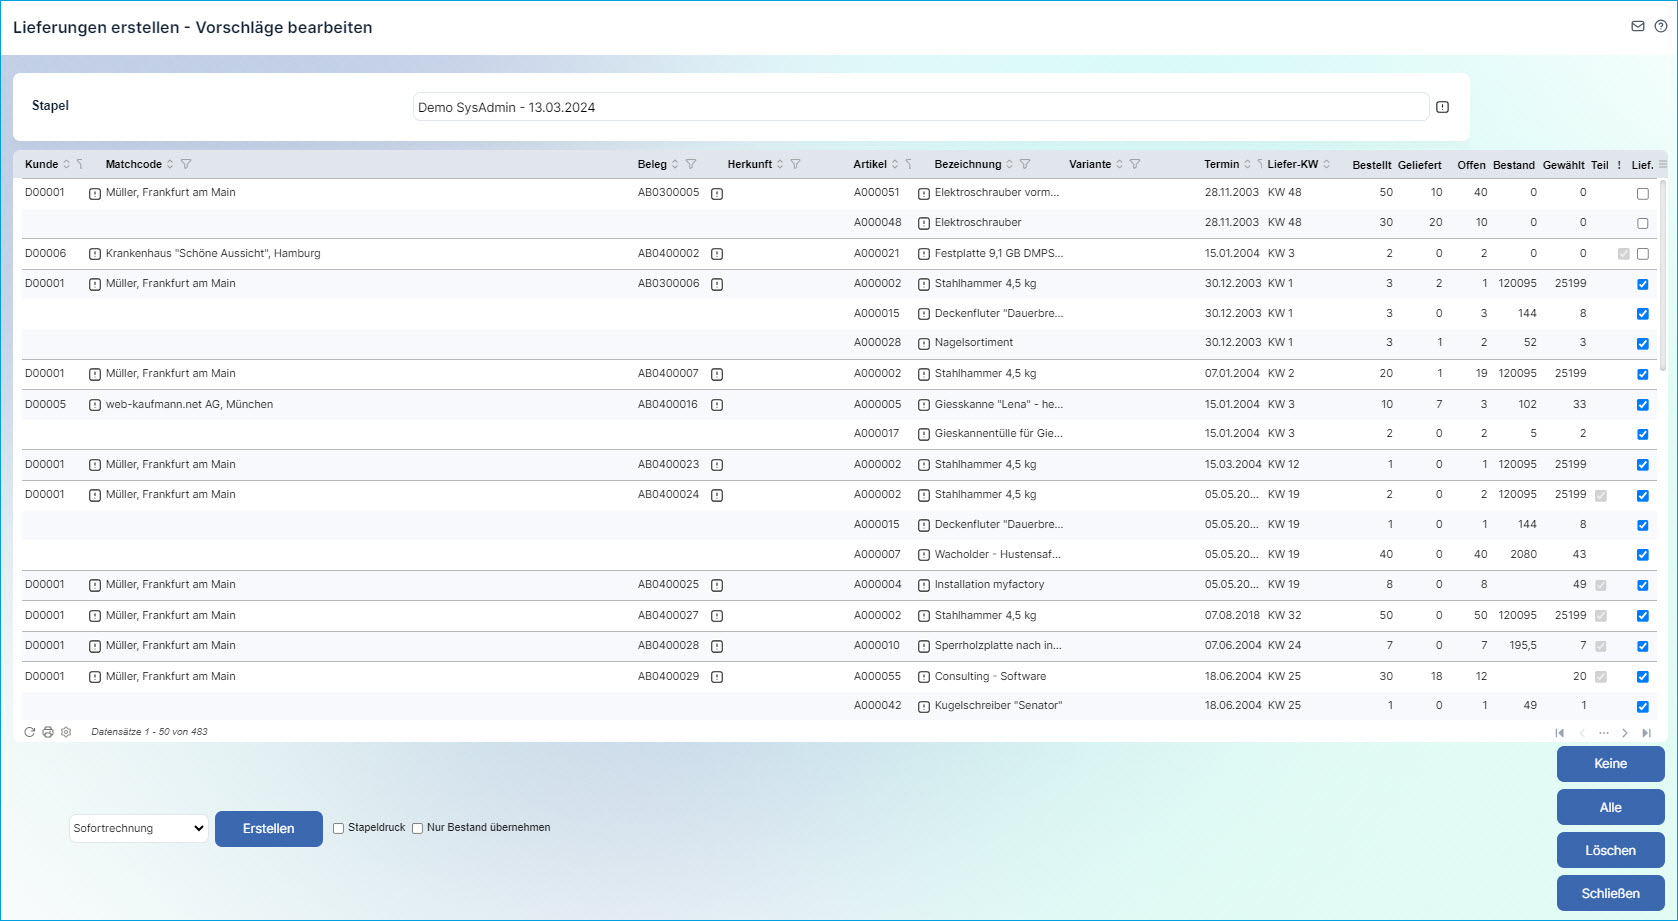
Task: Uncheck Lief. box for Wacholder - Hustensaft row
Action: pos(1643,555)
